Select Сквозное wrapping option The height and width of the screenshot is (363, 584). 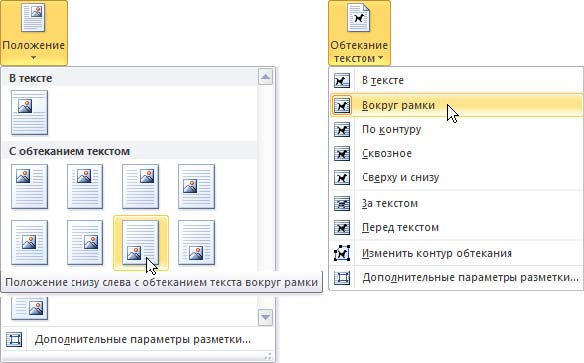click(456, 153)
